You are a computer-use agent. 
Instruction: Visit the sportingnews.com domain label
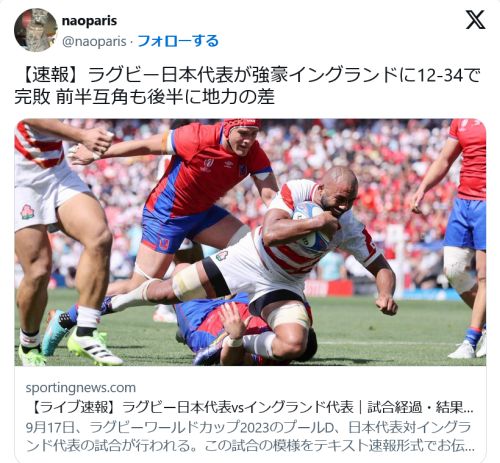(81, 388)
